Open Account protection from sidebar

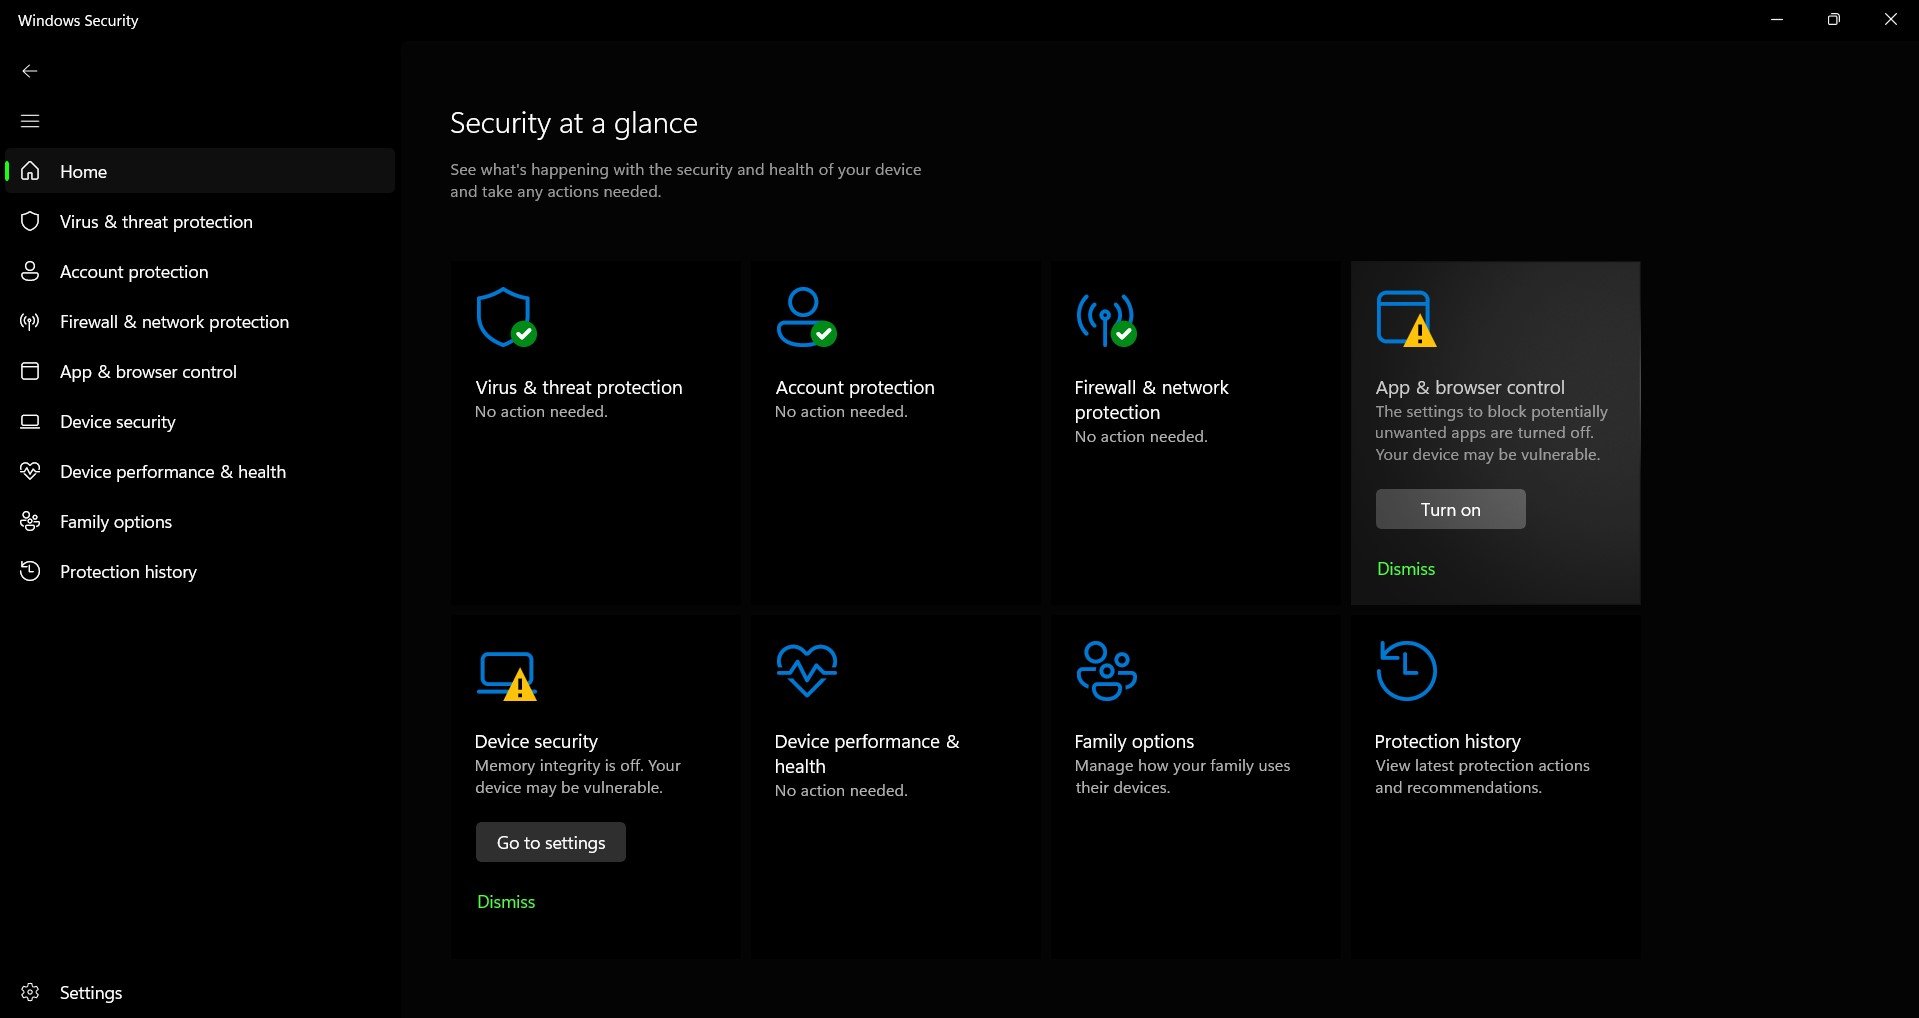[x=200, y=271]
